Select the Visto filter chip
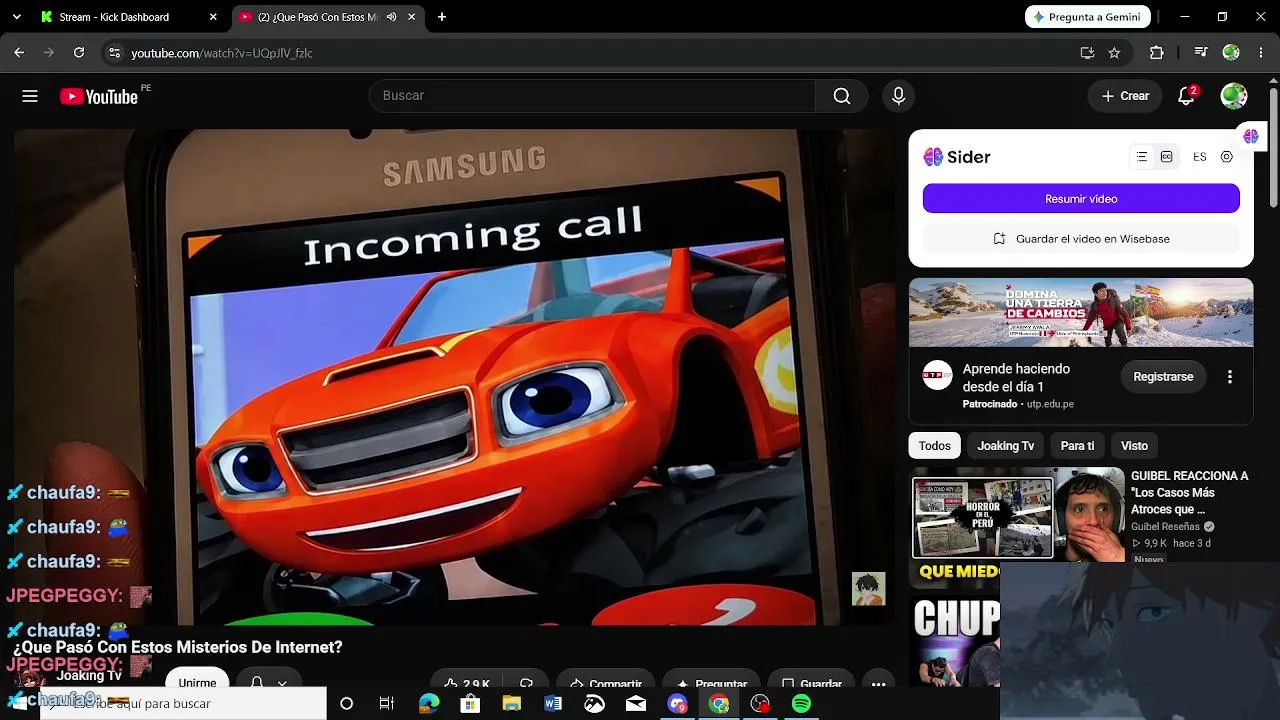Viewport: 1280px width, 720px height. [x=1134, y=446]
